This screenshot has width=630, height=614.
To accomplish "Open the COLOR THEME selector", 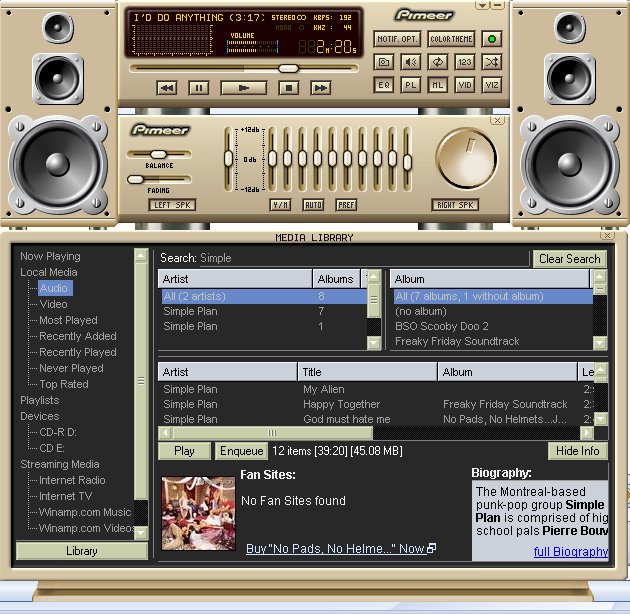I will pyautogui.click(x=451, y=39).
